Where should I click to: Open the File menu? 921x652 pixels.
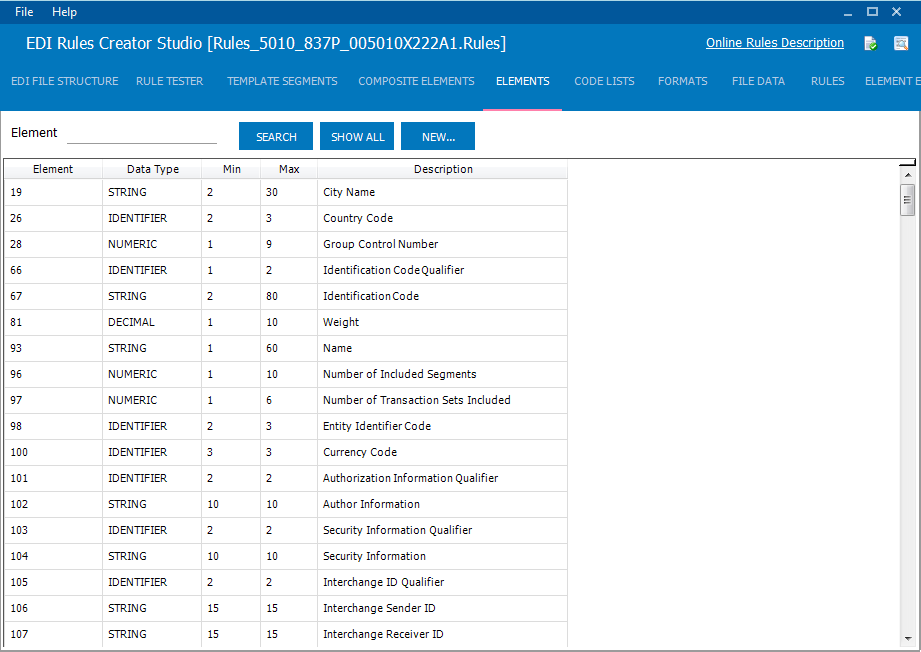[24, 12]
